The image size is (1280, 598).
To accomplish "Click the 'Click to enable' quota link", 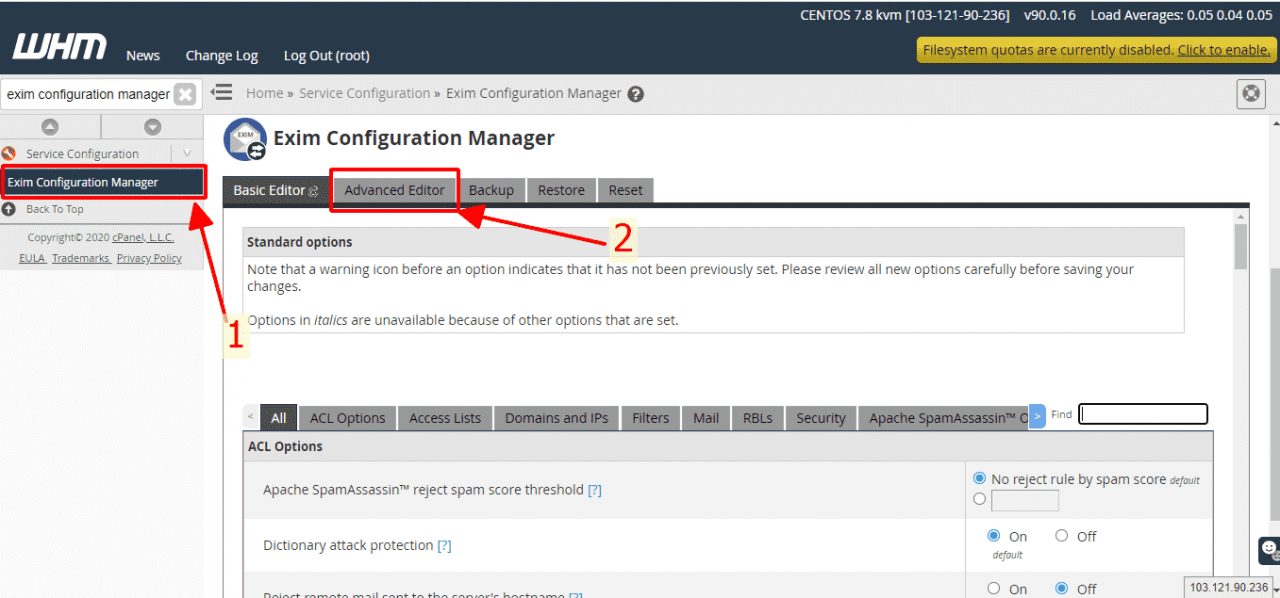I will pyautogui.click(x=1223, y=50).
